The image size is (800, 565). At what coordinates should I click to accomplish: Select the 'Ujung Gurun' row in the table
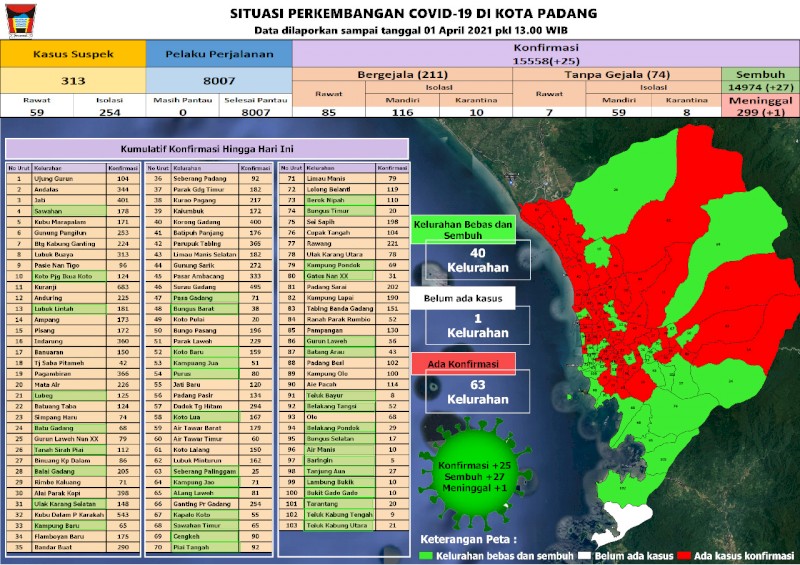73,179
